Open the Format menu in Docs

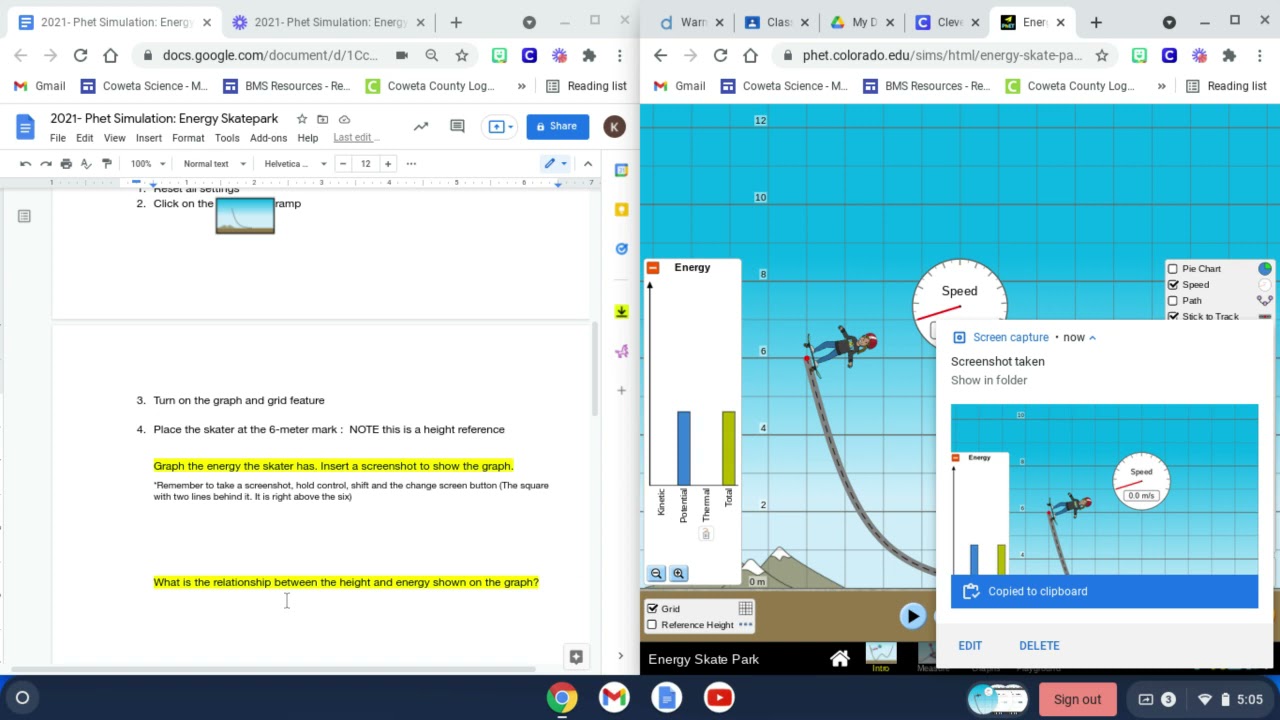(x=188, y=138)
